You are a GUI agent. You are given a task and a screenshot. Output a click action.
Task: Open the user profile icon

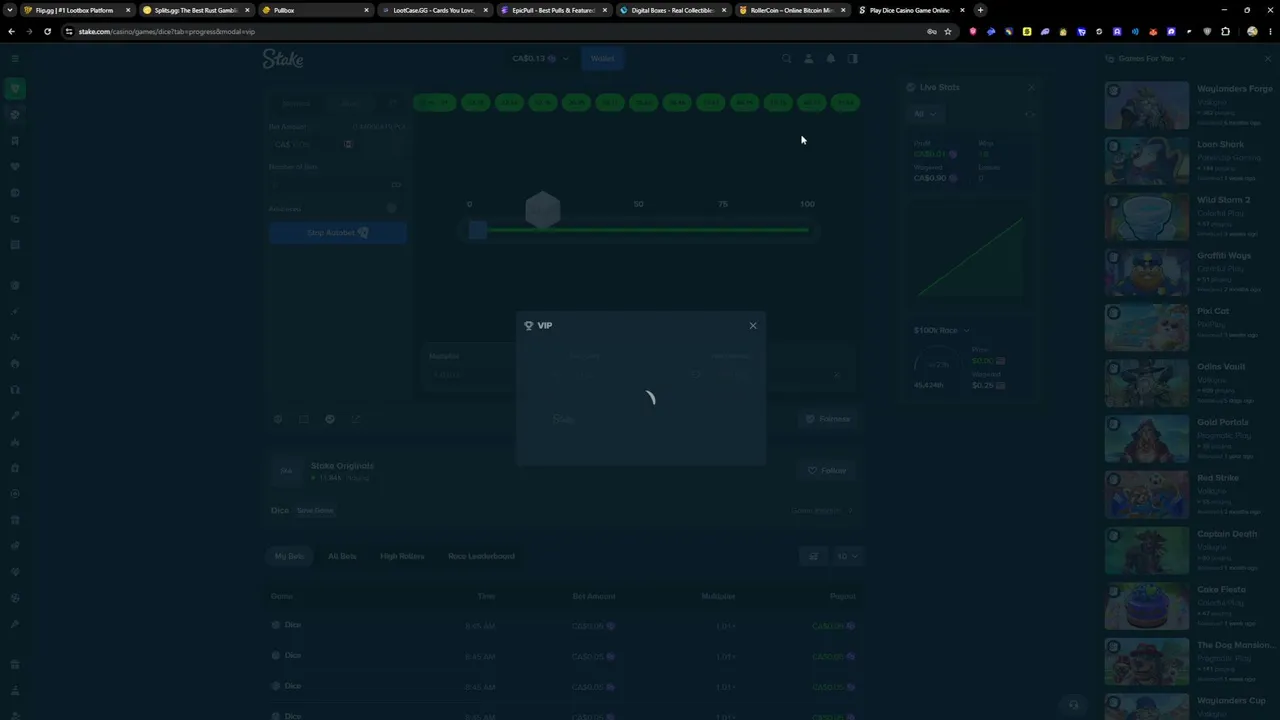809,59
